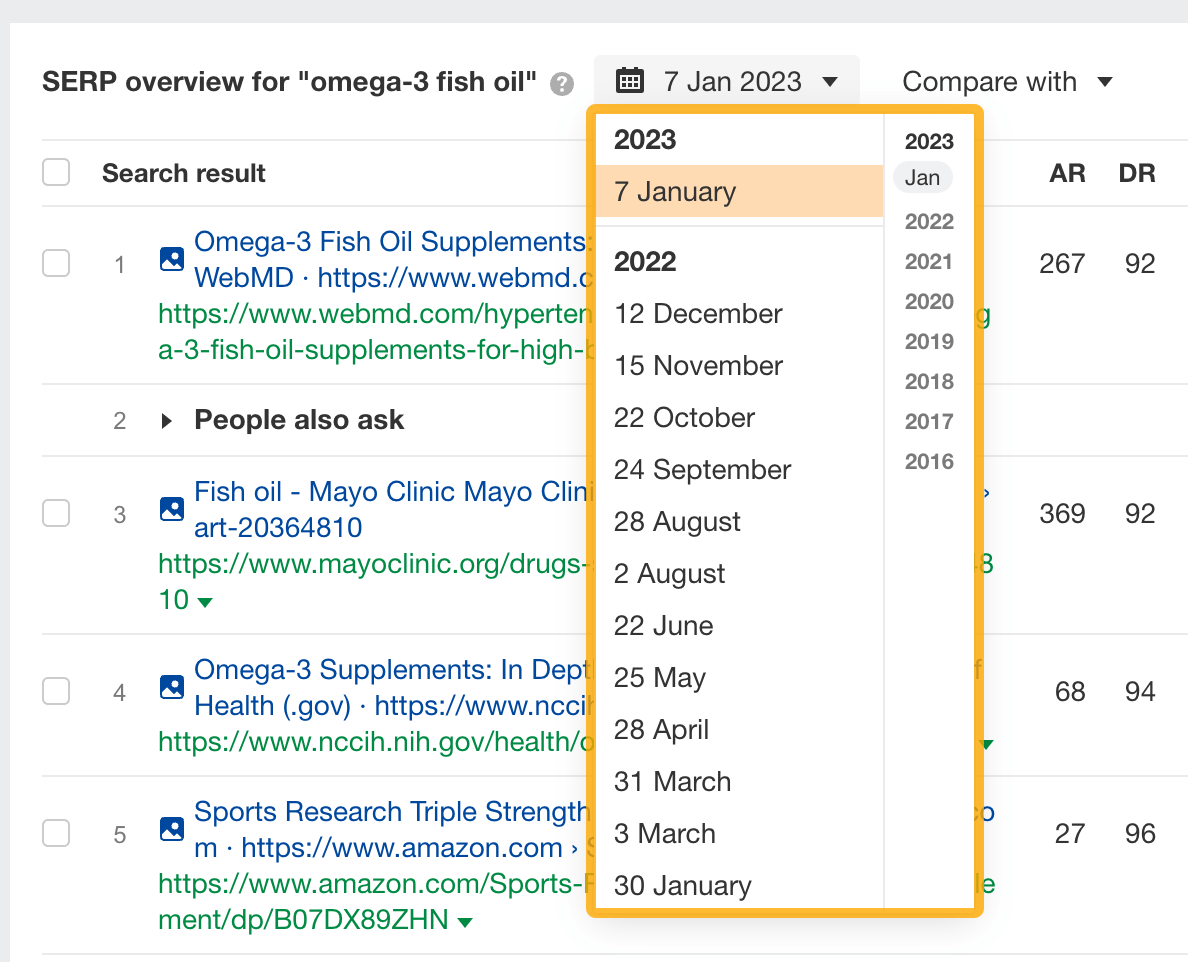Expand the People also ask section

point(166,420)
